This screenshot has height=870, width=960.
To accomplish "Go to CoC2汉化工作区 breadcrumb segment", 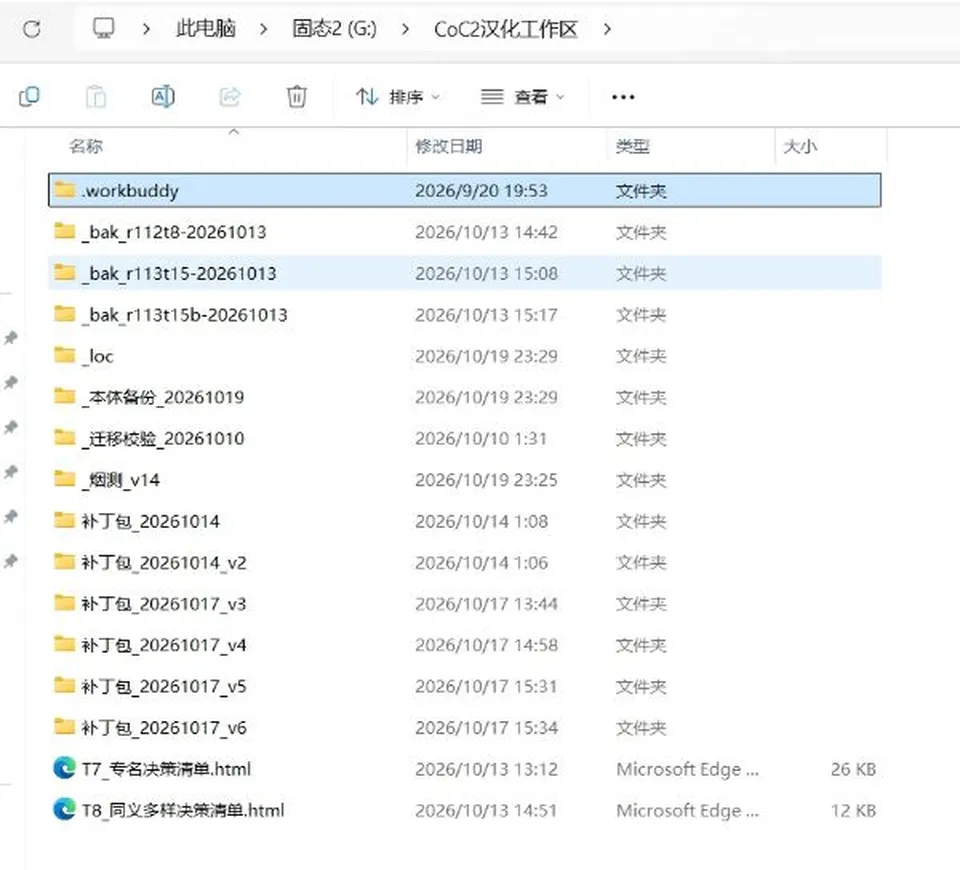I will (x=506, y=29).
